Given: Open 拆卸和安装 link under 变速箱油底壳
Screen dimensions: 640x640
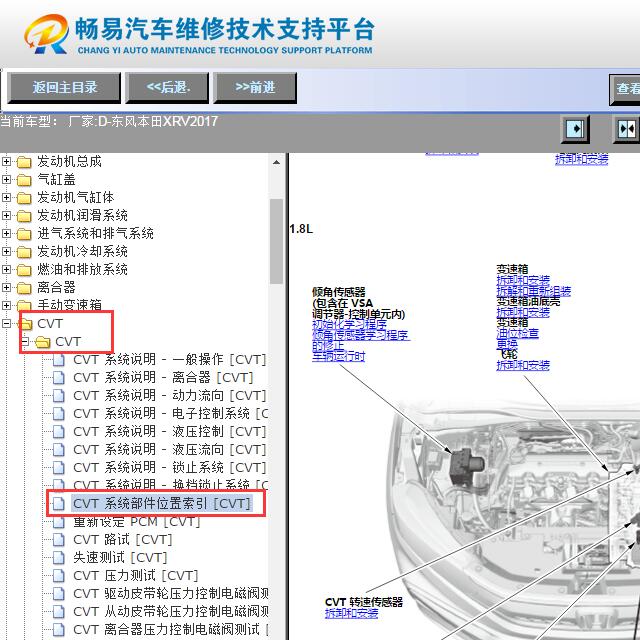Looking at the screenshot, I should pos(523,313).
